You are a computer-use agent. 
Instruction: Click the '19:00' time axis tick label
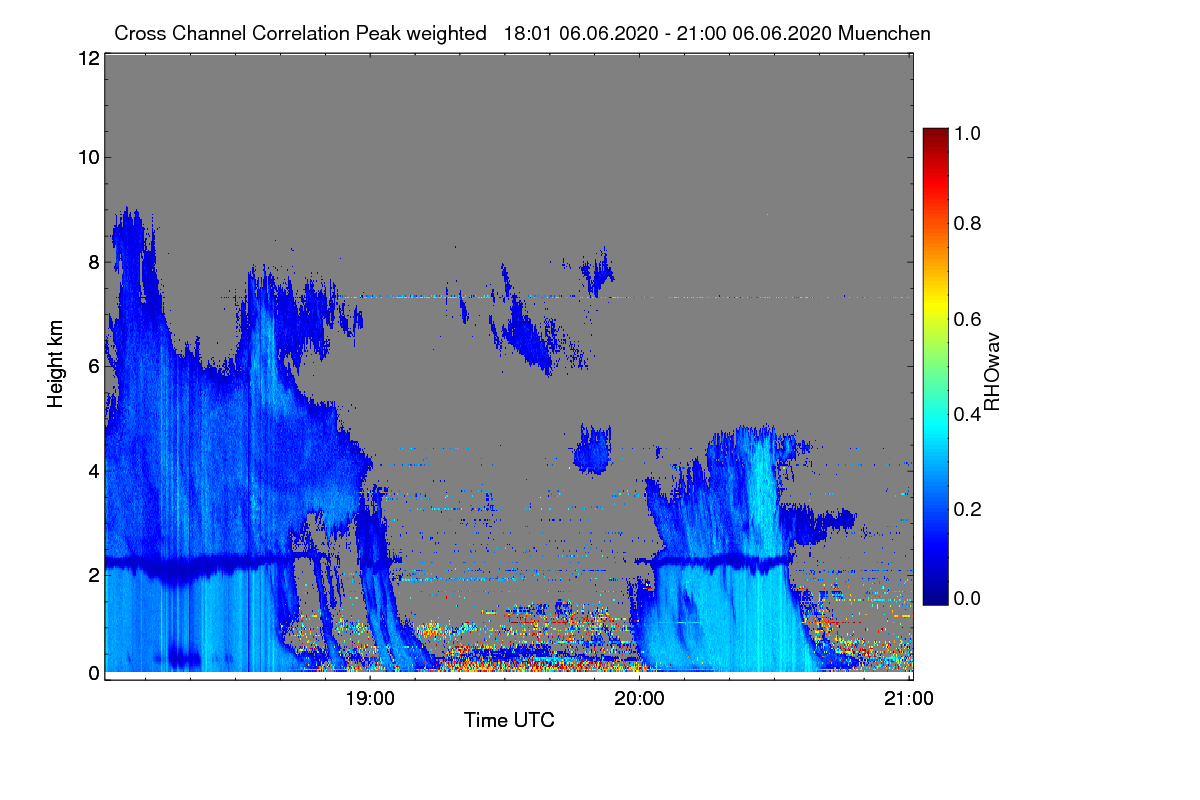[370, 699]
